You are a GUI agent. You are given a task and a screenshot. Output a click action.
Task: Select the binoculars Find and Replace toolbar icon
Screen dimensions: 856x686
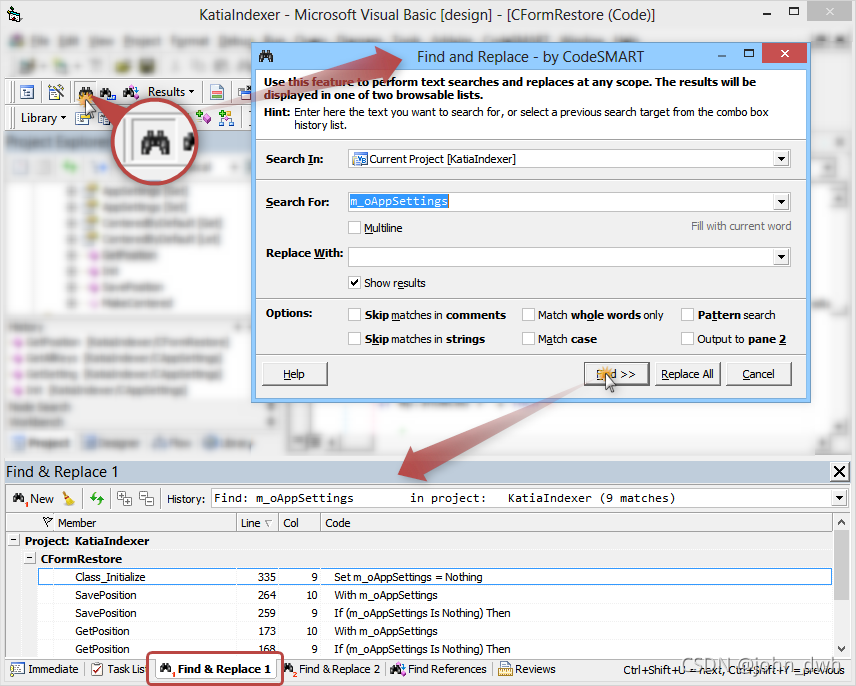tap(87, 91)
